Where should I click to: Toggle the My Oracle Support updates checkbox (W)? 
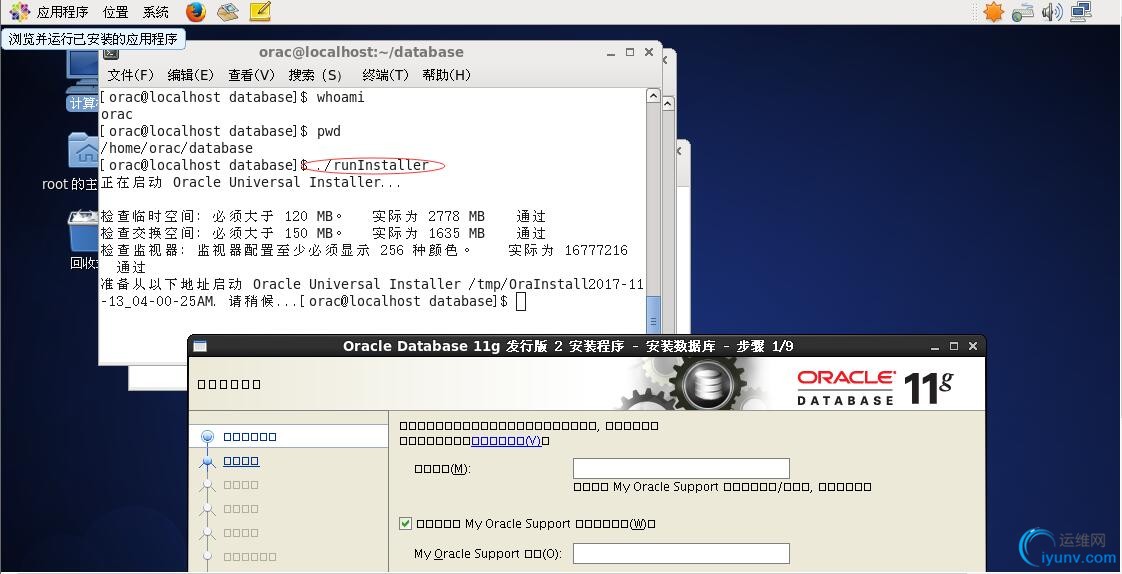[x=406, y=524]
